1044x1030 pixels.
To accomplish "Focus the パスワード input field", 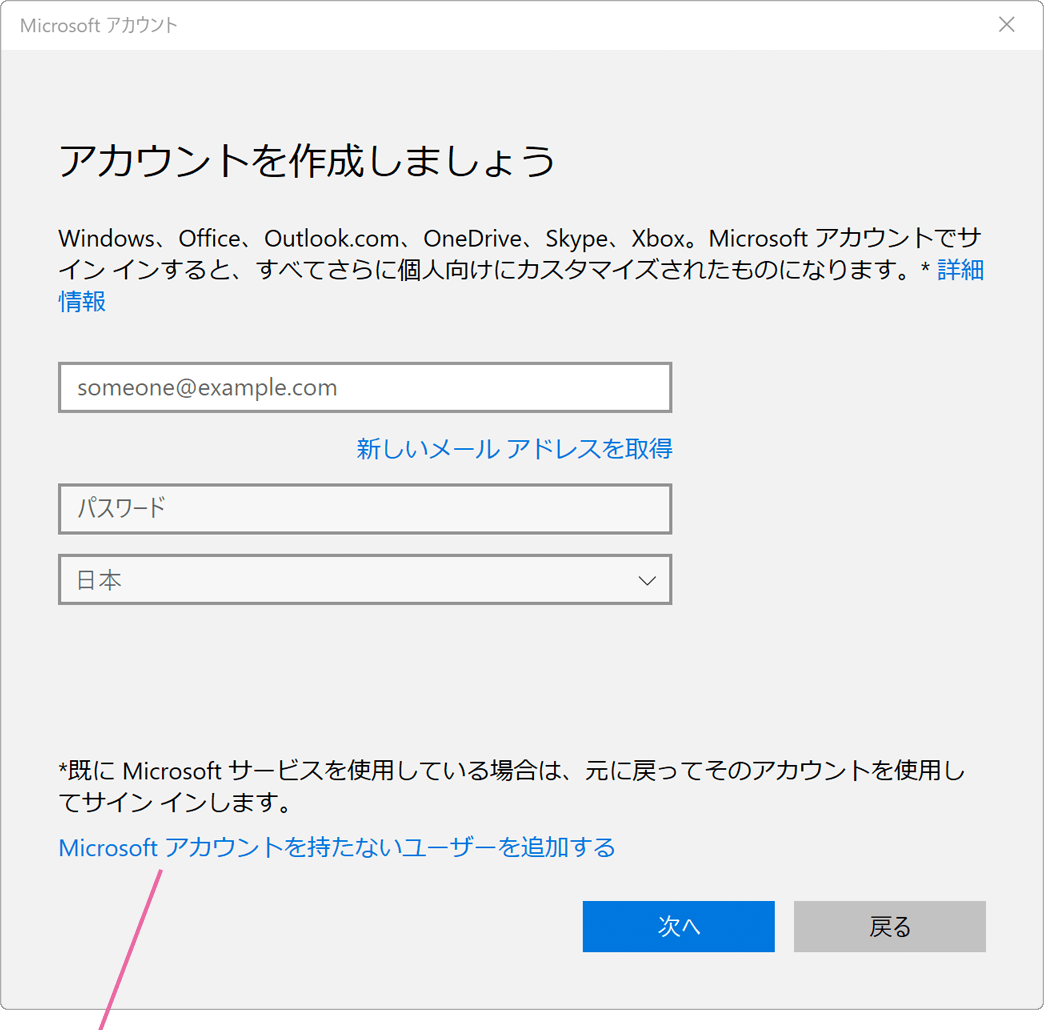I will point(365,509).
